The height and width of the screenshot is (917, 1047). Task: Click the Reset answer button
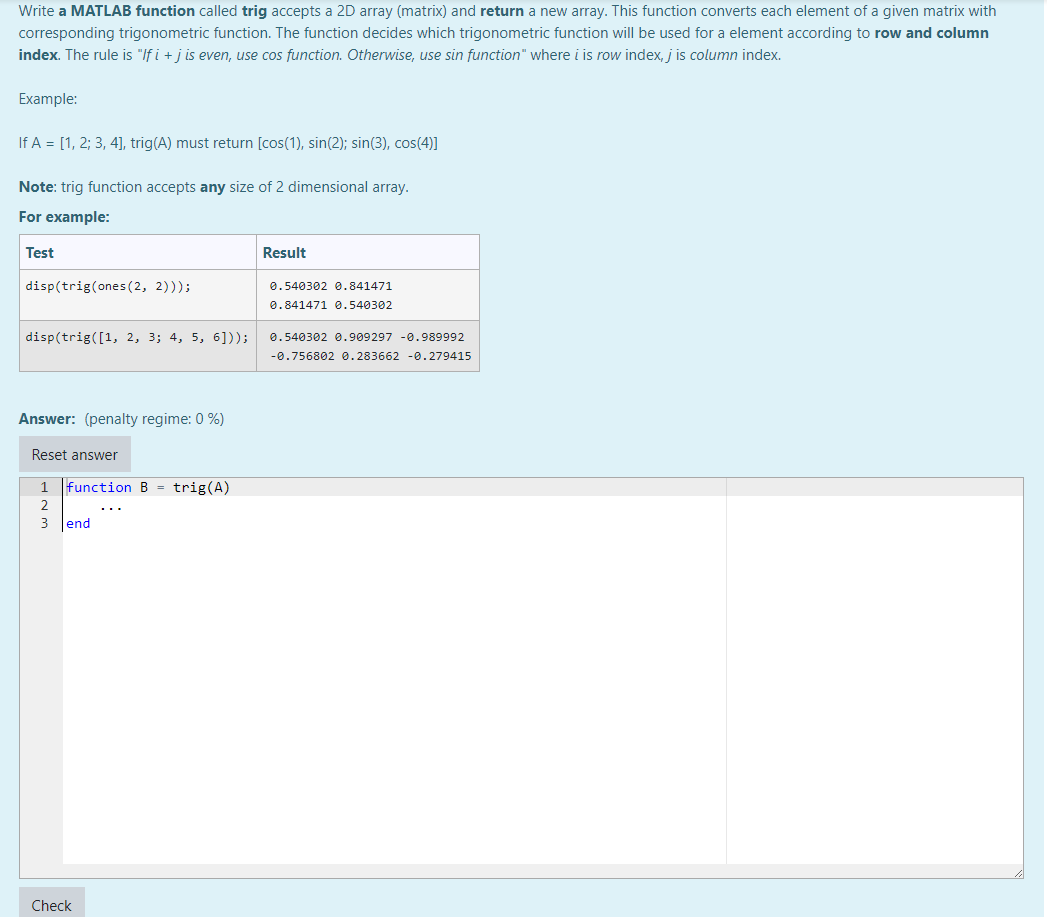click(75, 454)
